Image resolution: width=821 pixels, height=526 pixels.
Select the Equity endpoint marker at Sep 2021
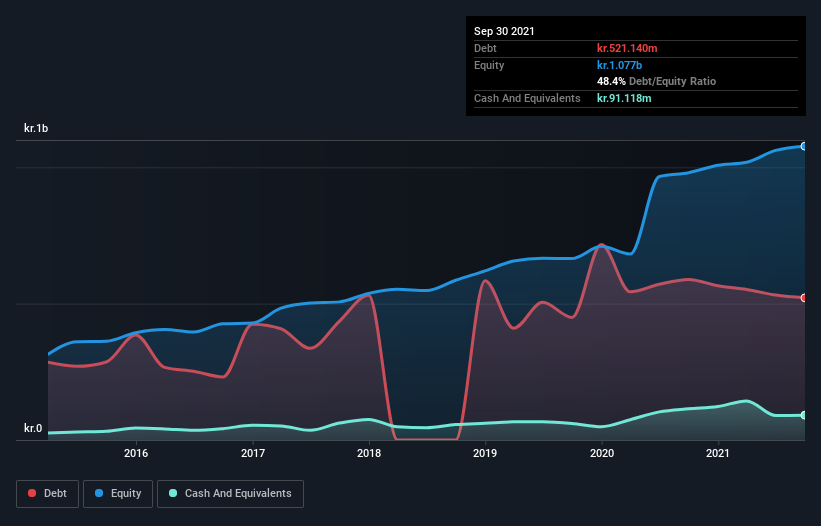point(804,147)
